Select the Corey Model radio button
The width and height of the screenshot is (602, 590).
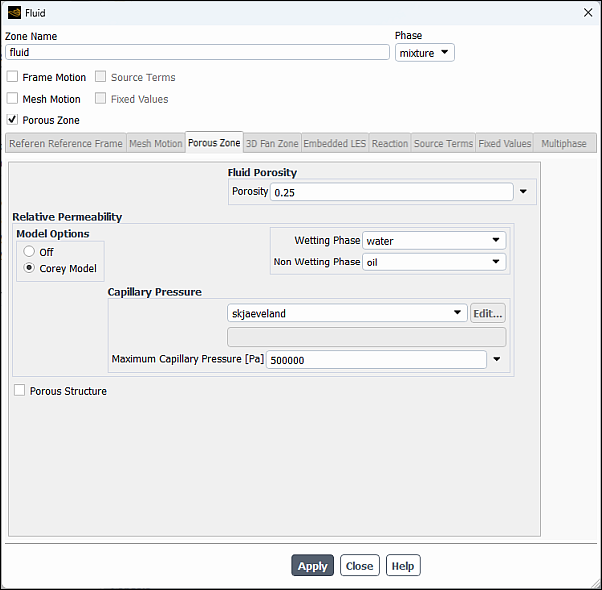pyautogui.click(x=29, y=268)
